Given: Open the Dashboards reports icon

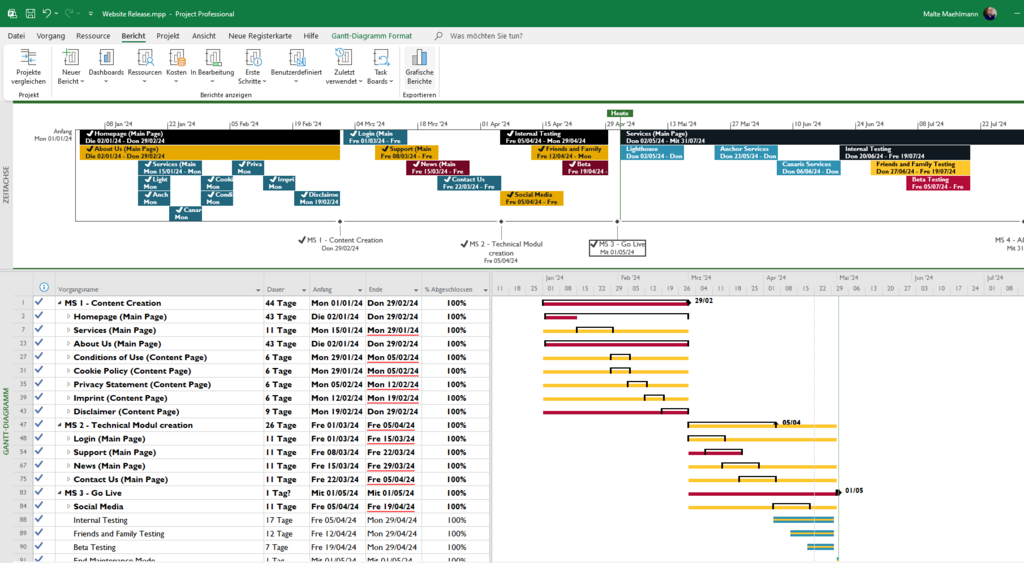Looking at the screenshot, I should 106,66.
